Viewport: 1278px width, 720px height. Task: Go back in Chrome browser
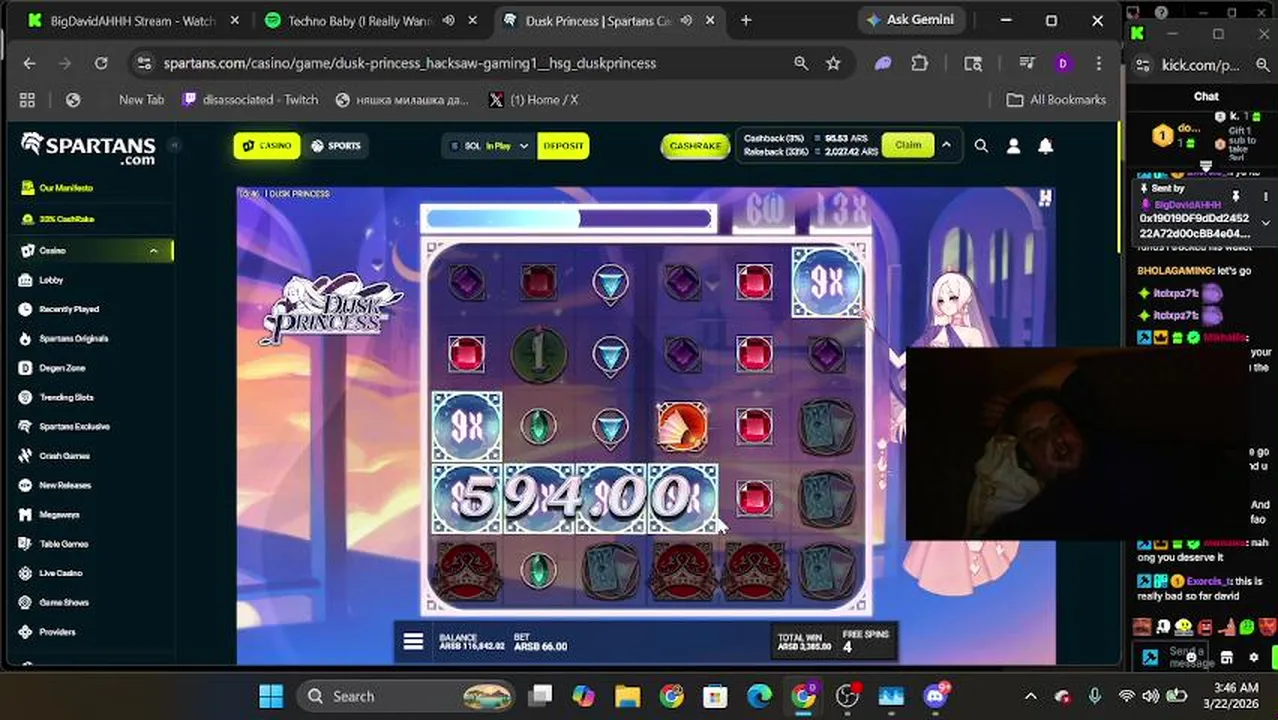coord(29,63)
